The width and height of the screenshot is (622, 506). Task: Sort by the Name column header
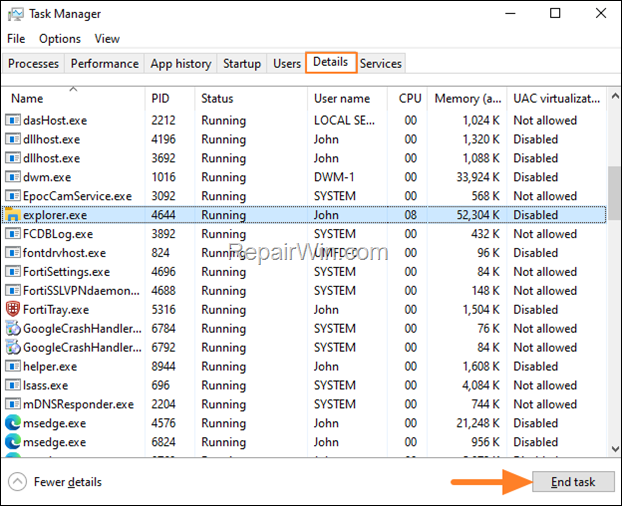(74, 98)
